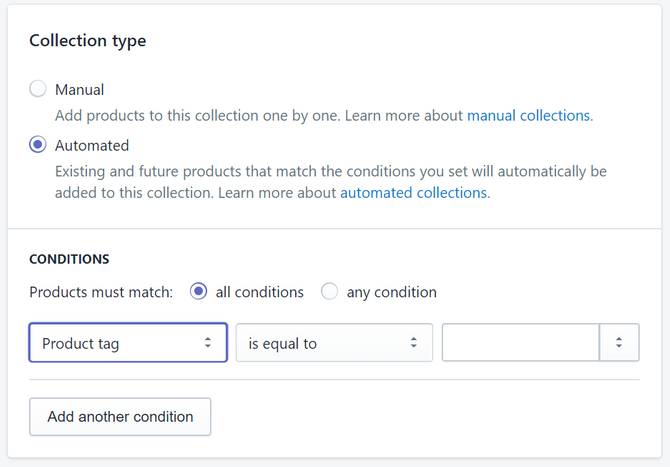Expand the value suggestions arrow button
This screenshot has width=670, height=467.
[x=619, y=343]
